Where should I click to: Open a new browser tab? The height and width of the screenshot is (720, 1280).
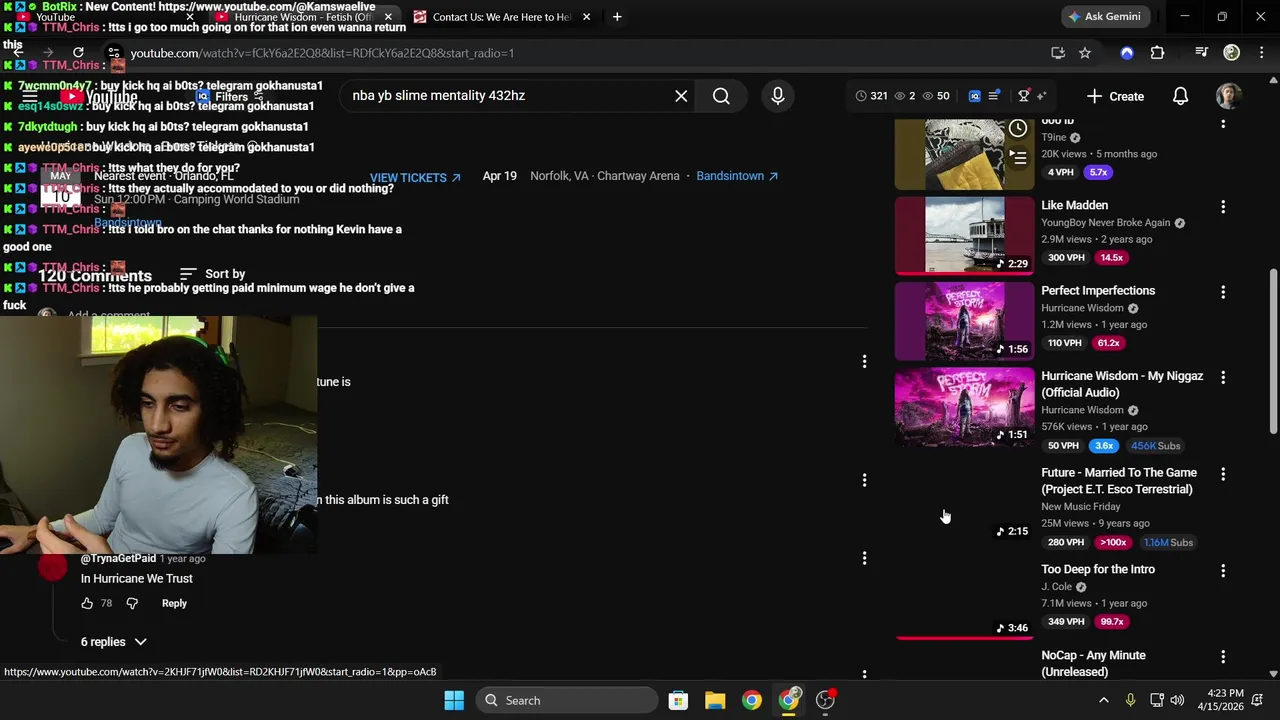click(x=617, y=17)
